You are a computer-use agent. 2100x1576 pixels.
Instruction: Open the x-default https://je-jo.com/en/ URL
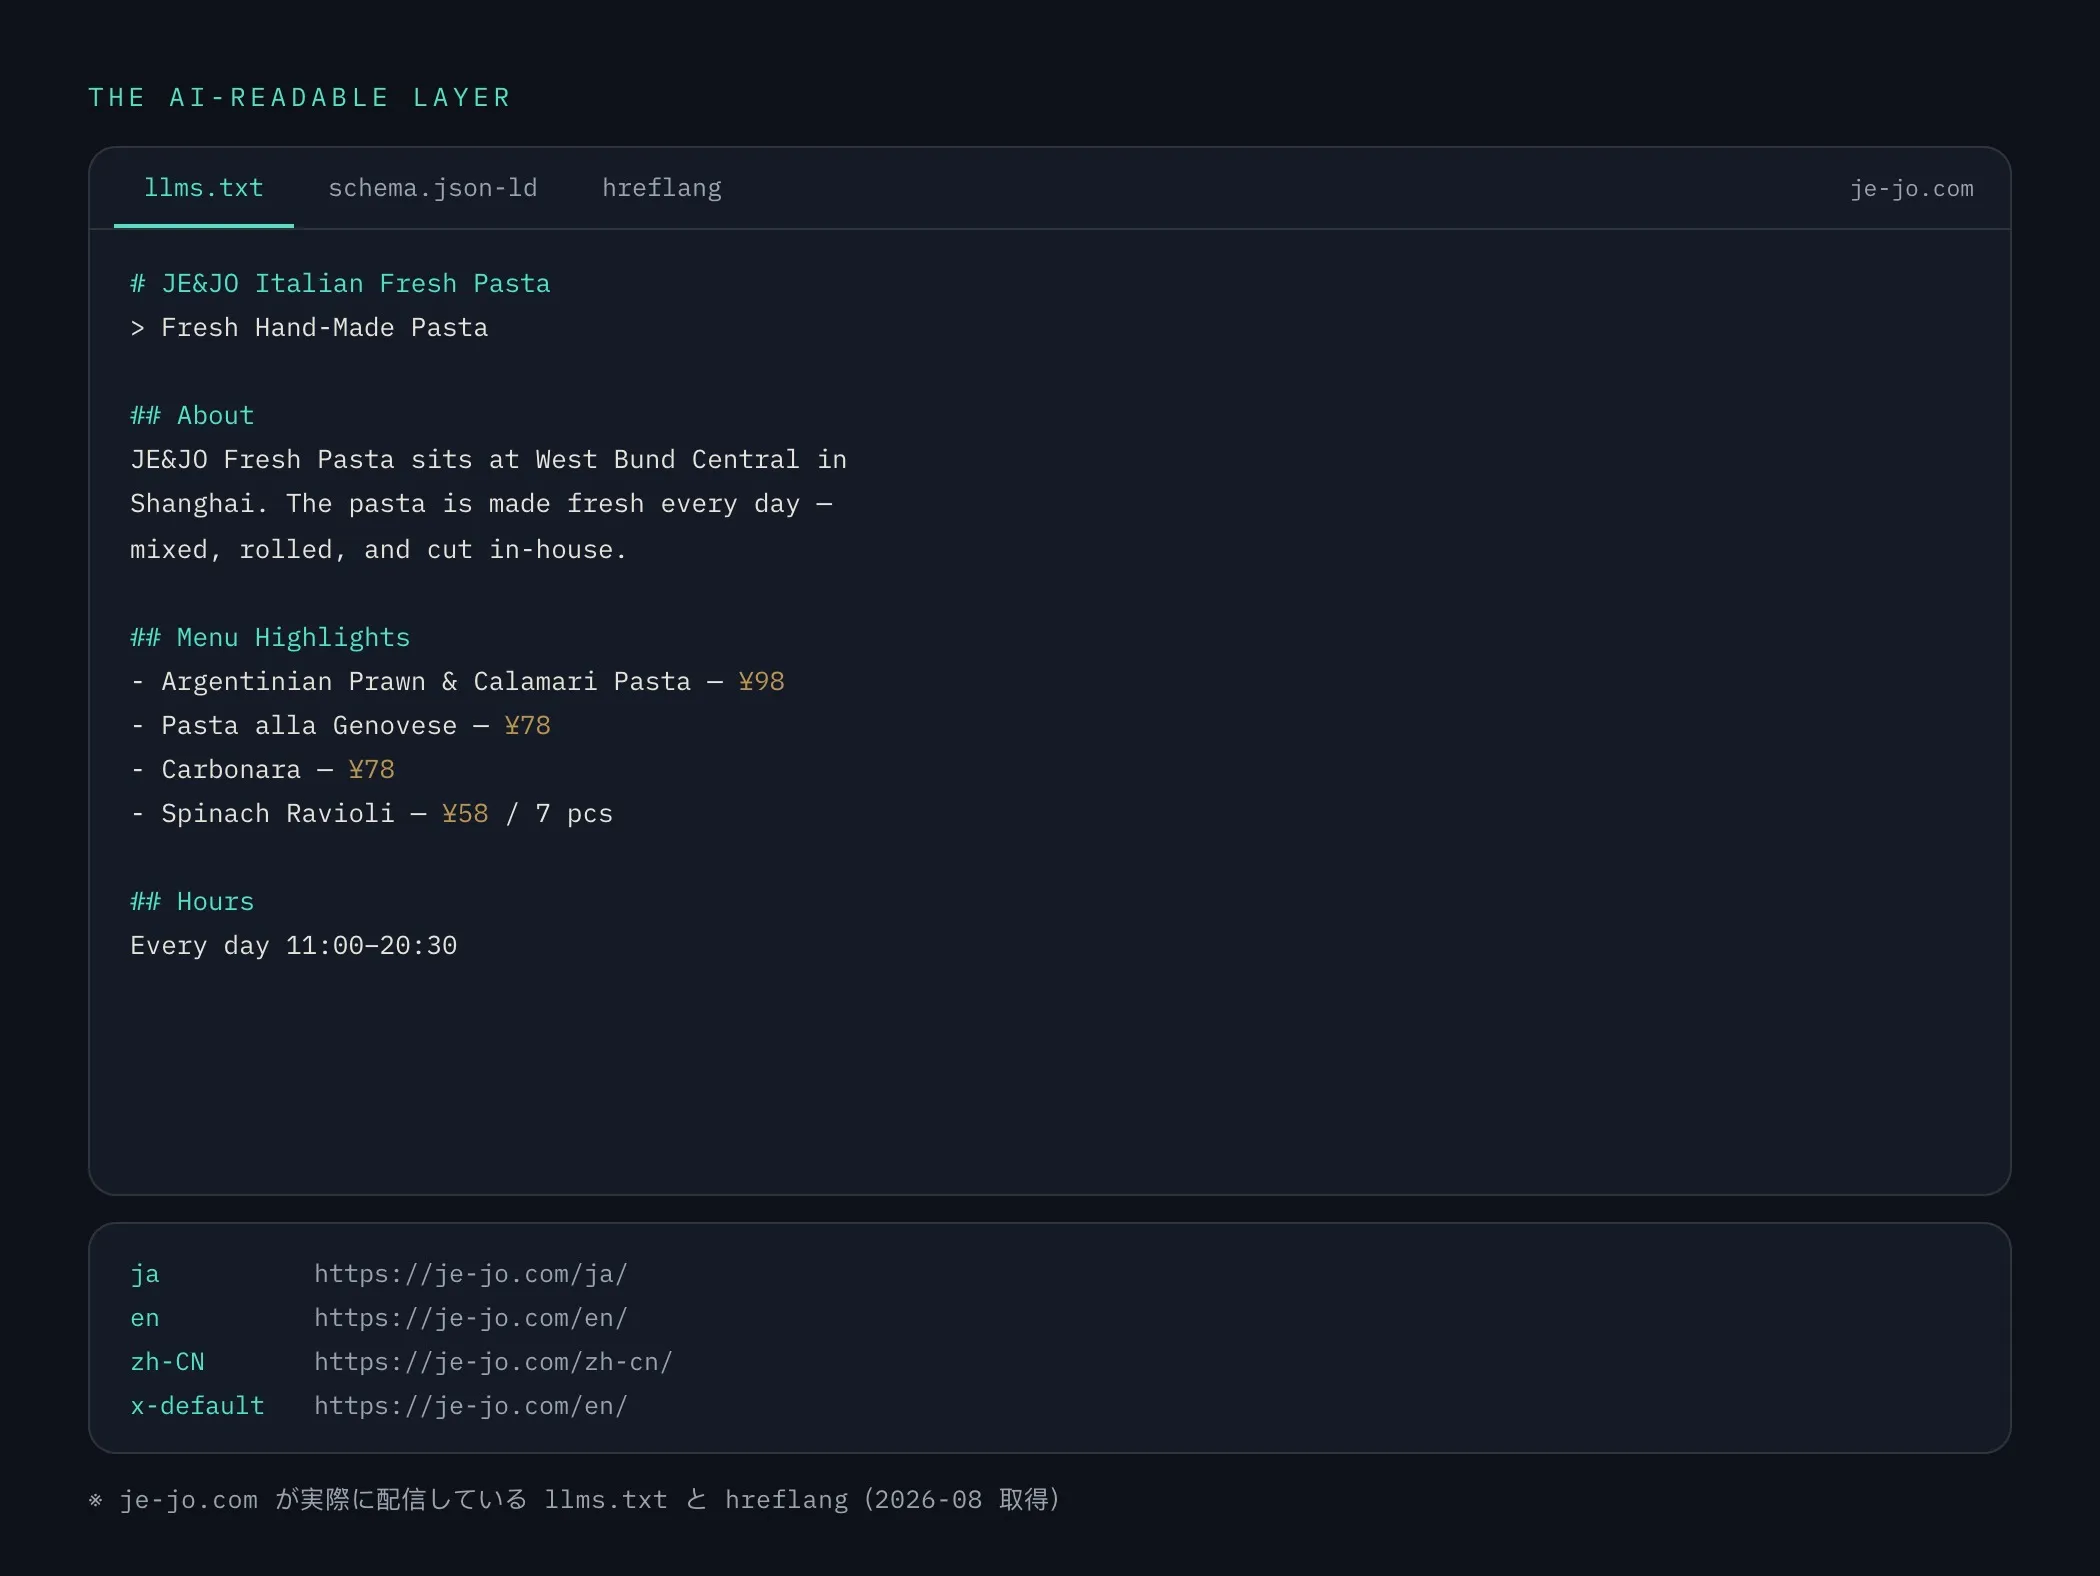[471, 1406]
